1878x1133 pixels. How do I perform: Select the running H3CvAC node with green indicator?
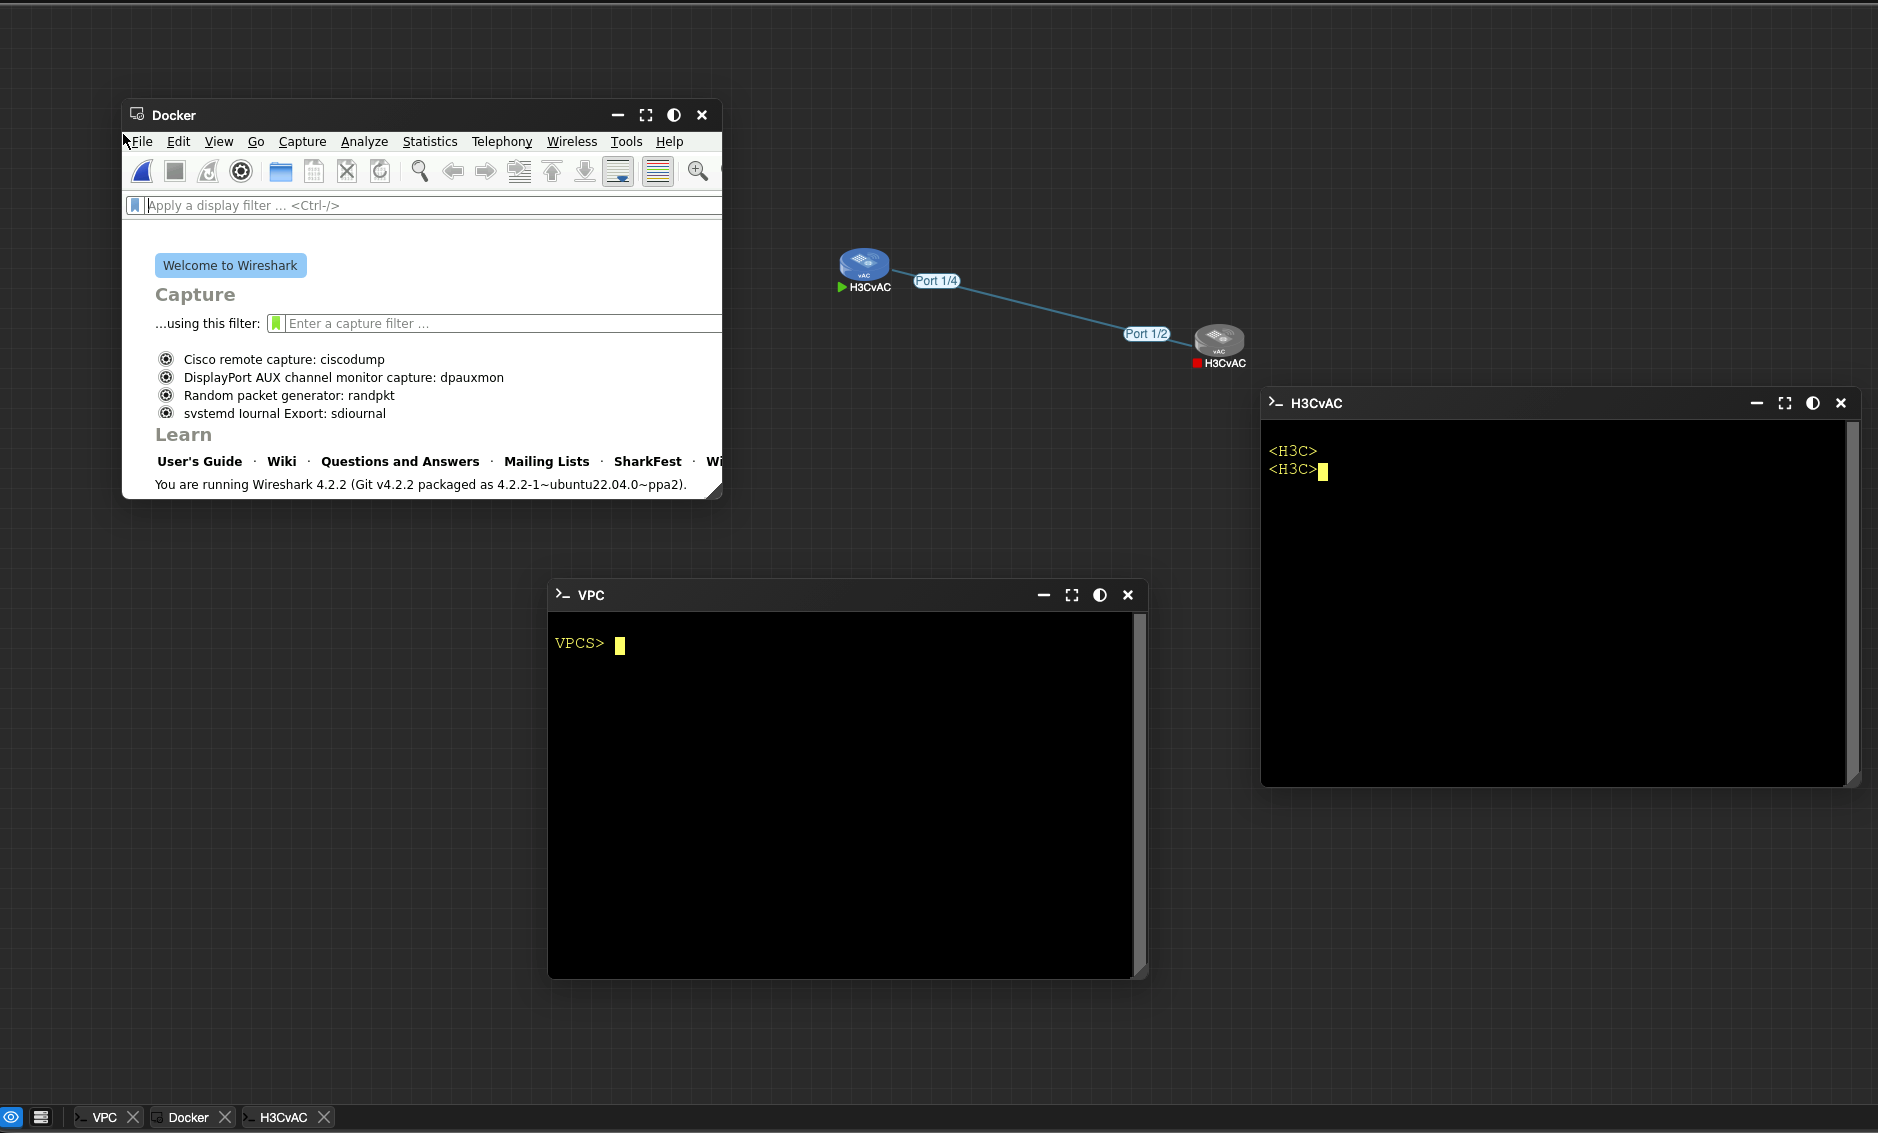(864, 265)
